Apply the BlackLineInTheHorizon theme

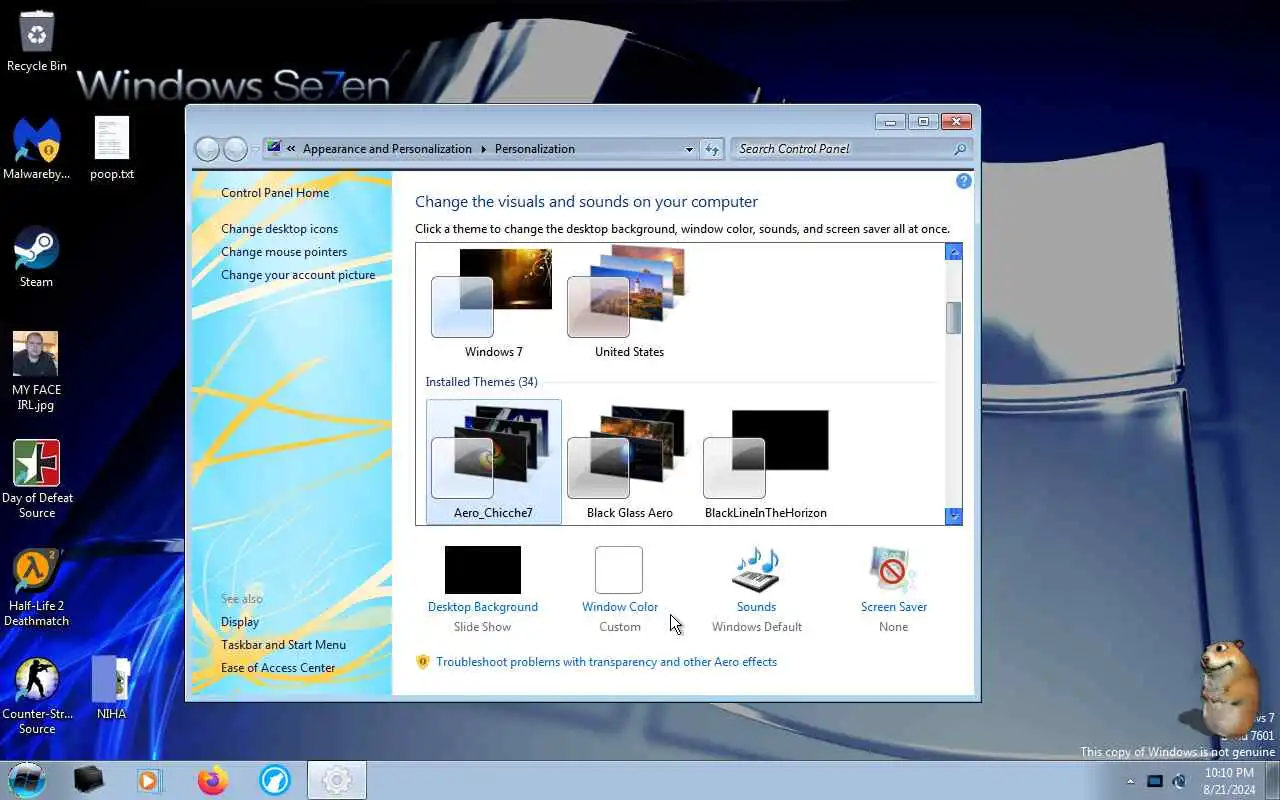[766, 461]
